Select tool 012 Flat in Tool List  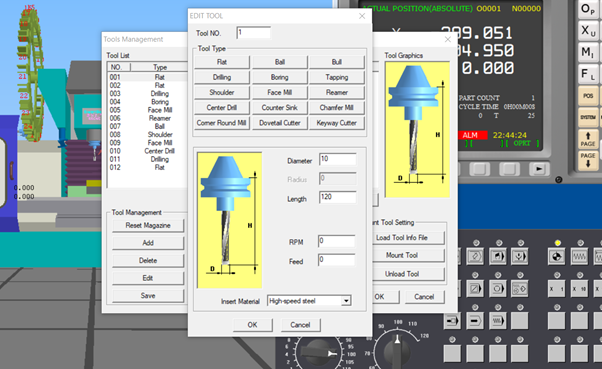[147, 167]
